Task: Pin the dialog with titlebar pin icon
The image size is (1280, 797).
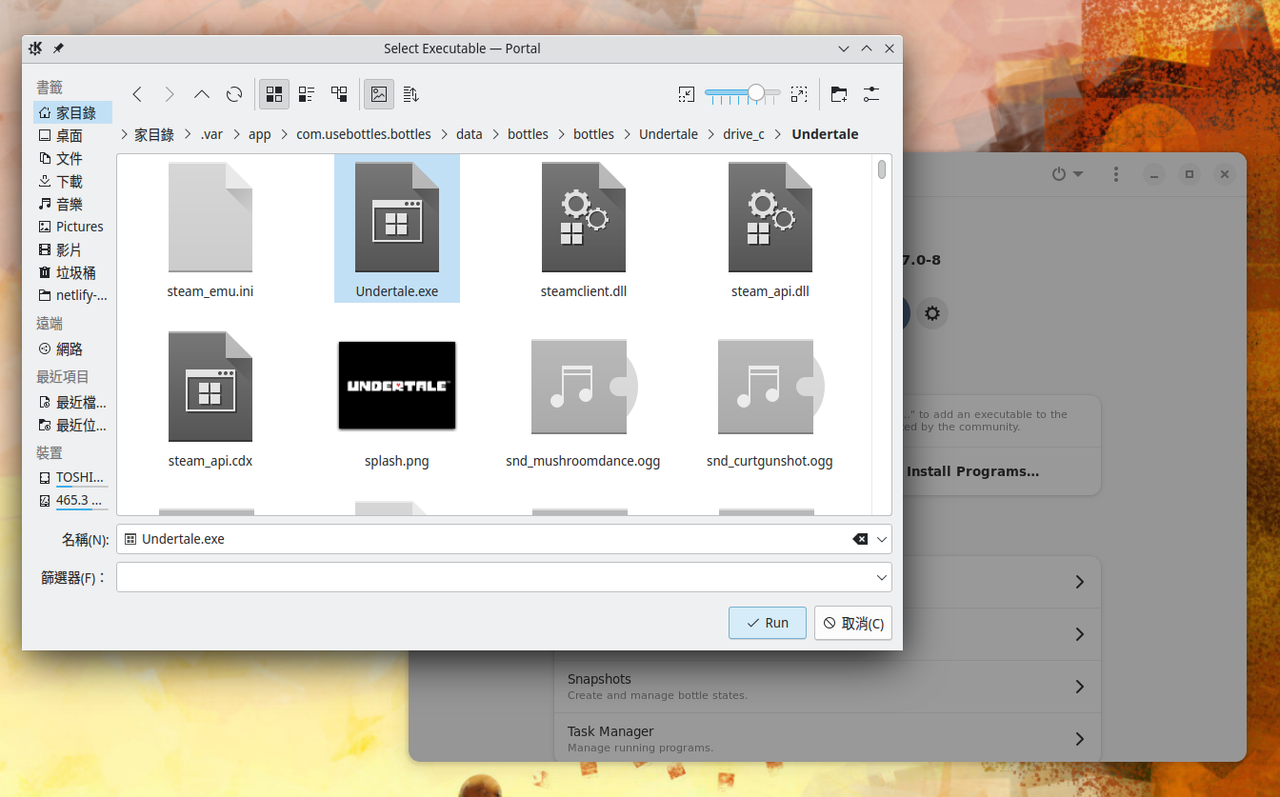Action: point(59,48)
